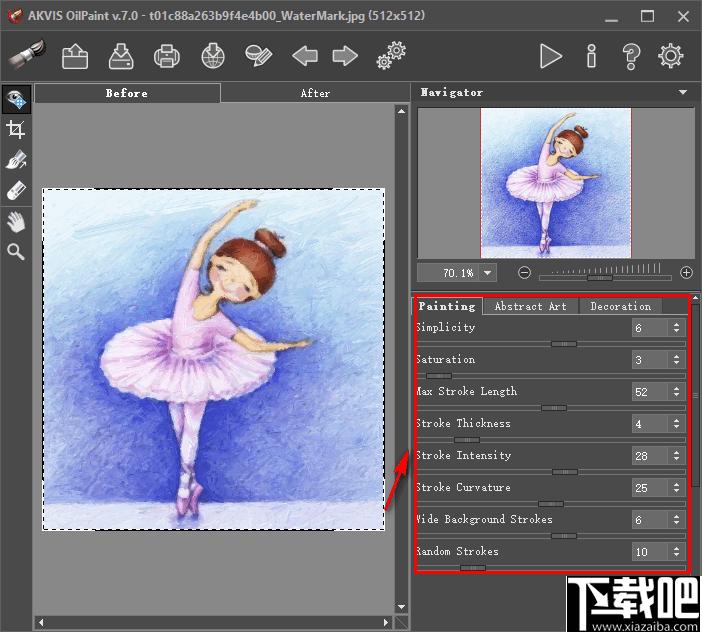This screenshot has width=702, height=632.
Task: Click the zoom in plus button
Action: pos(686,273)
